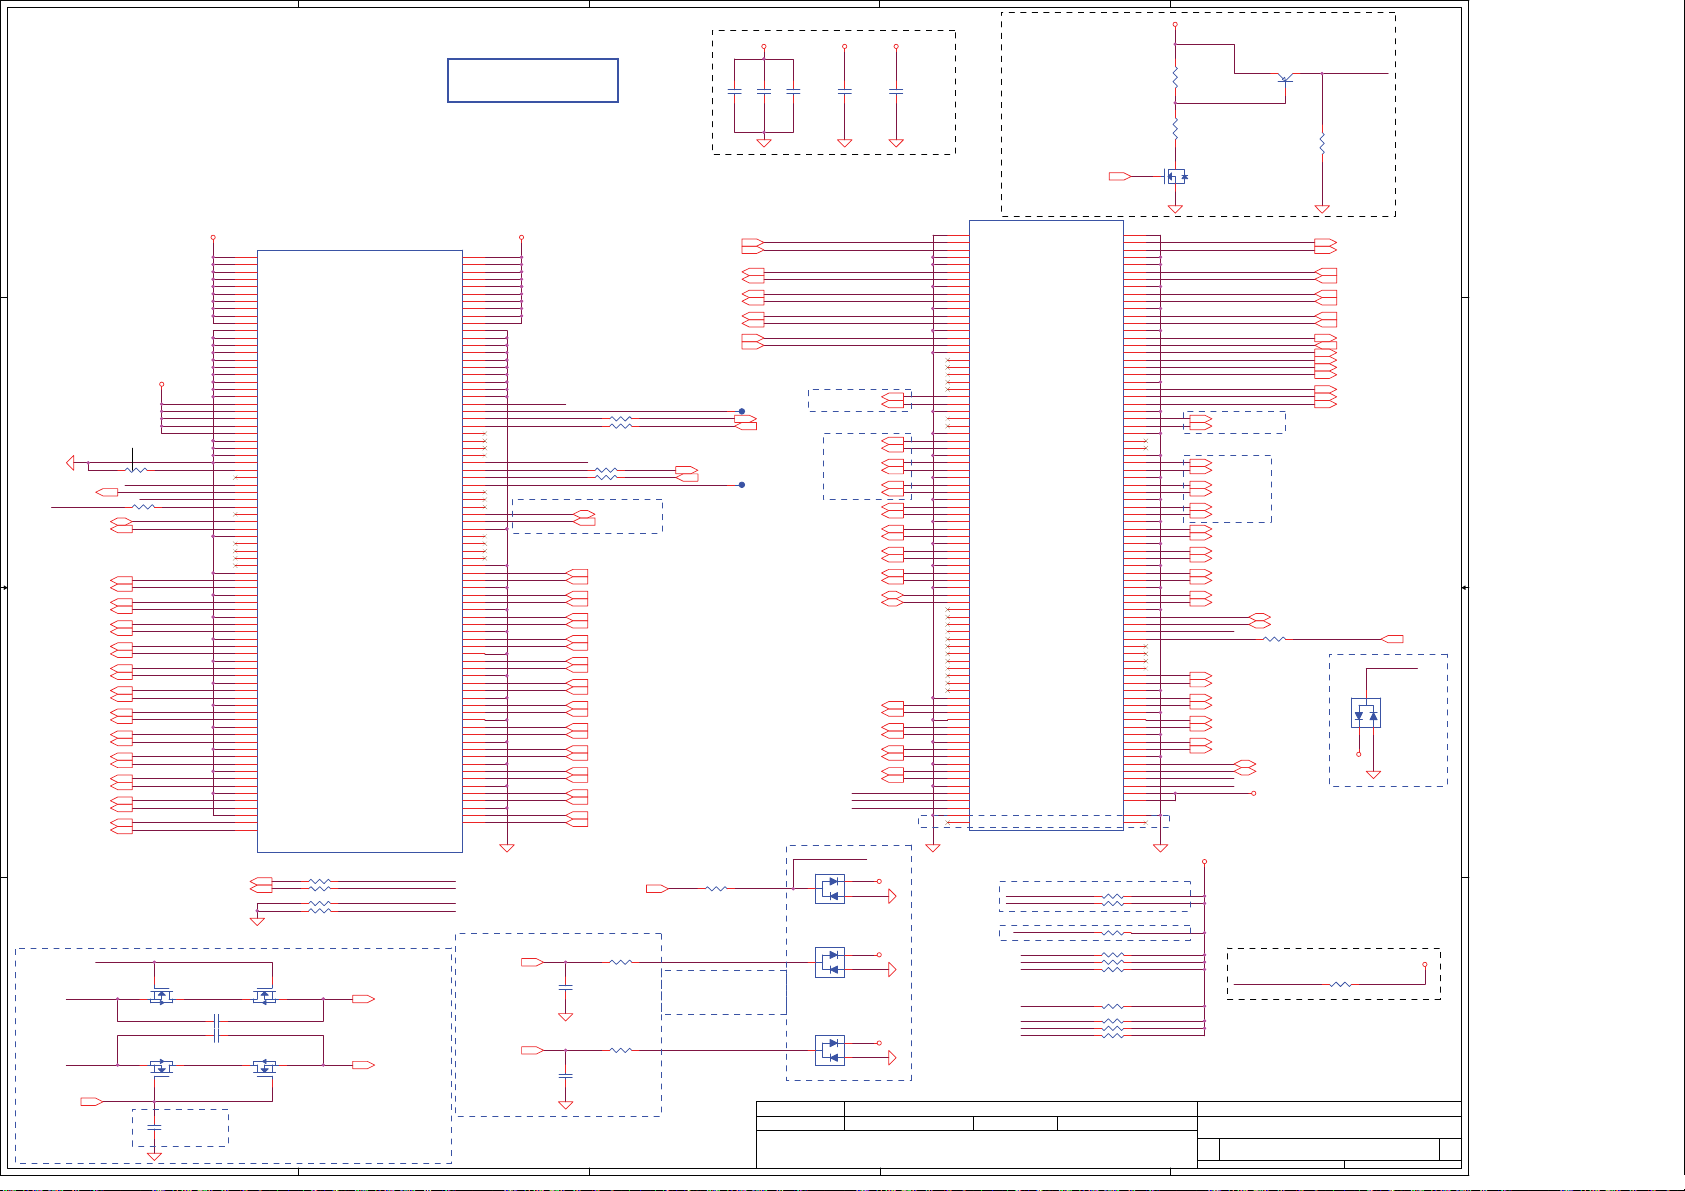This screenshot has height=1191, width=1685.
Task: Select the empty blue title rectangle at top
Action: (x=533, y=80)
